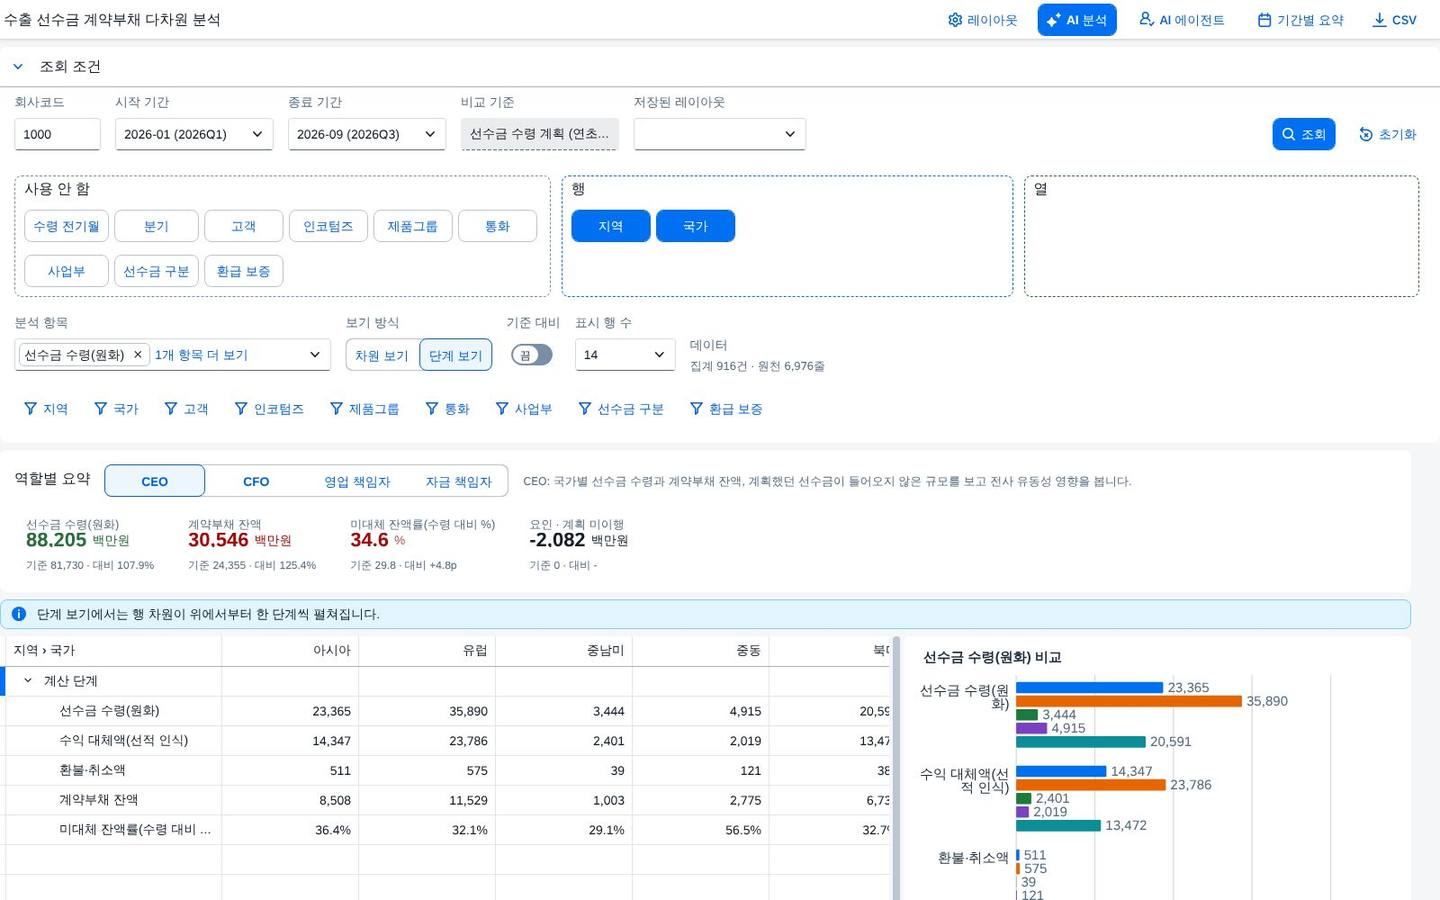The height and width of the screenshot is (900, 1440).
Task: Open the 선수금 구분 filter funnel
Action: point(621,409)
